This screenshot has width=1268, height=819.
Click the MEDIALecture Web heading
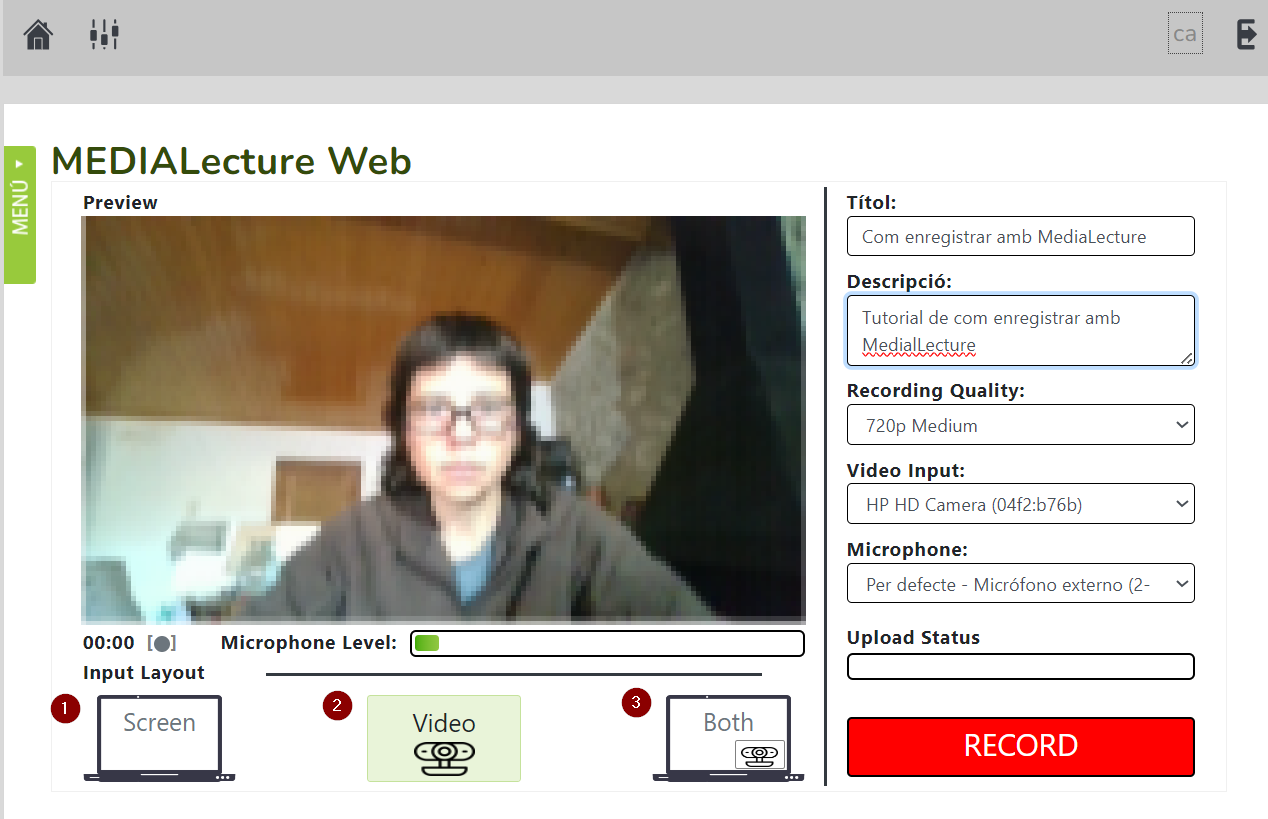[232, 161]
